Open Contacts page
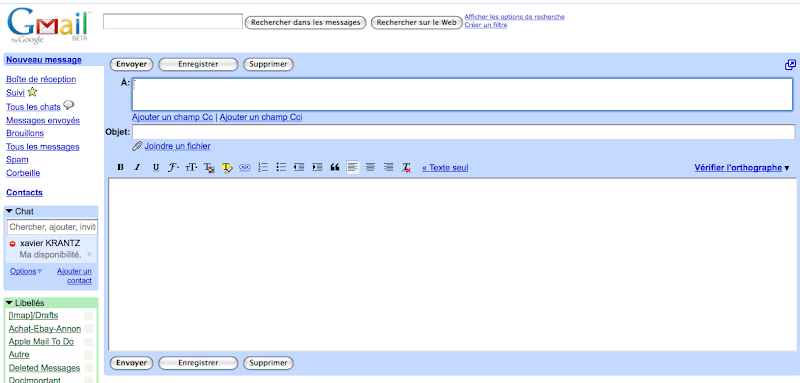 24,192
